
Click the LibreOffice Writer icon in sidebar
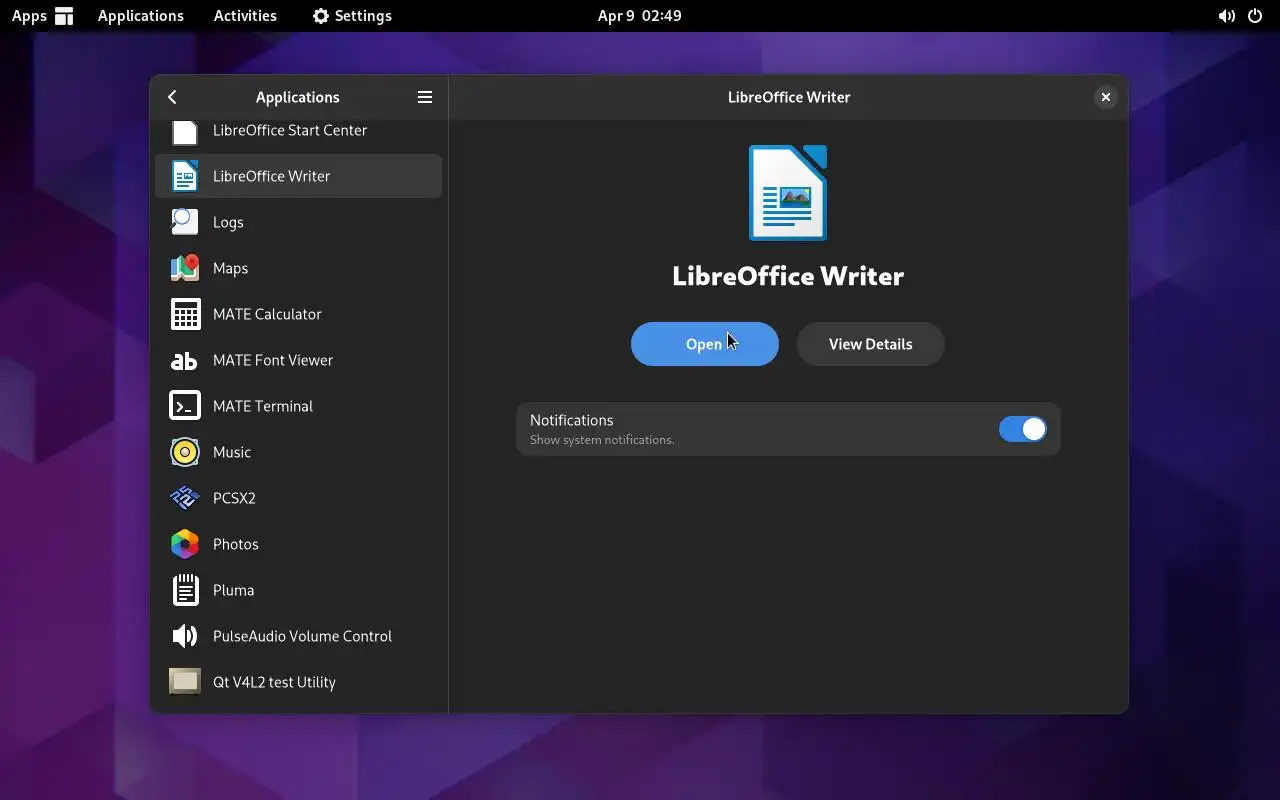(x=185, y=176)
